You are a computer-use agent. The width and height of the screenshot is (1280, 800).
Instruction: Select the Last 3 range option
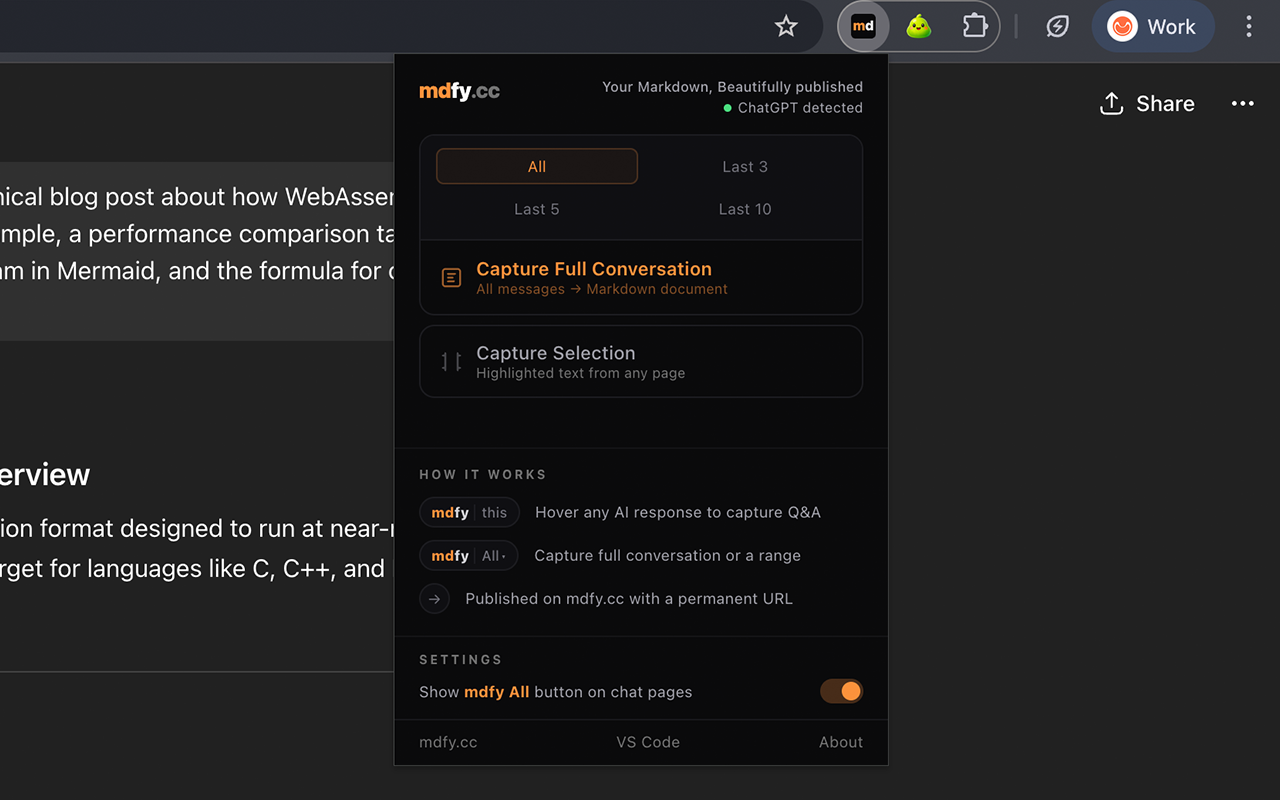[745, 167]
